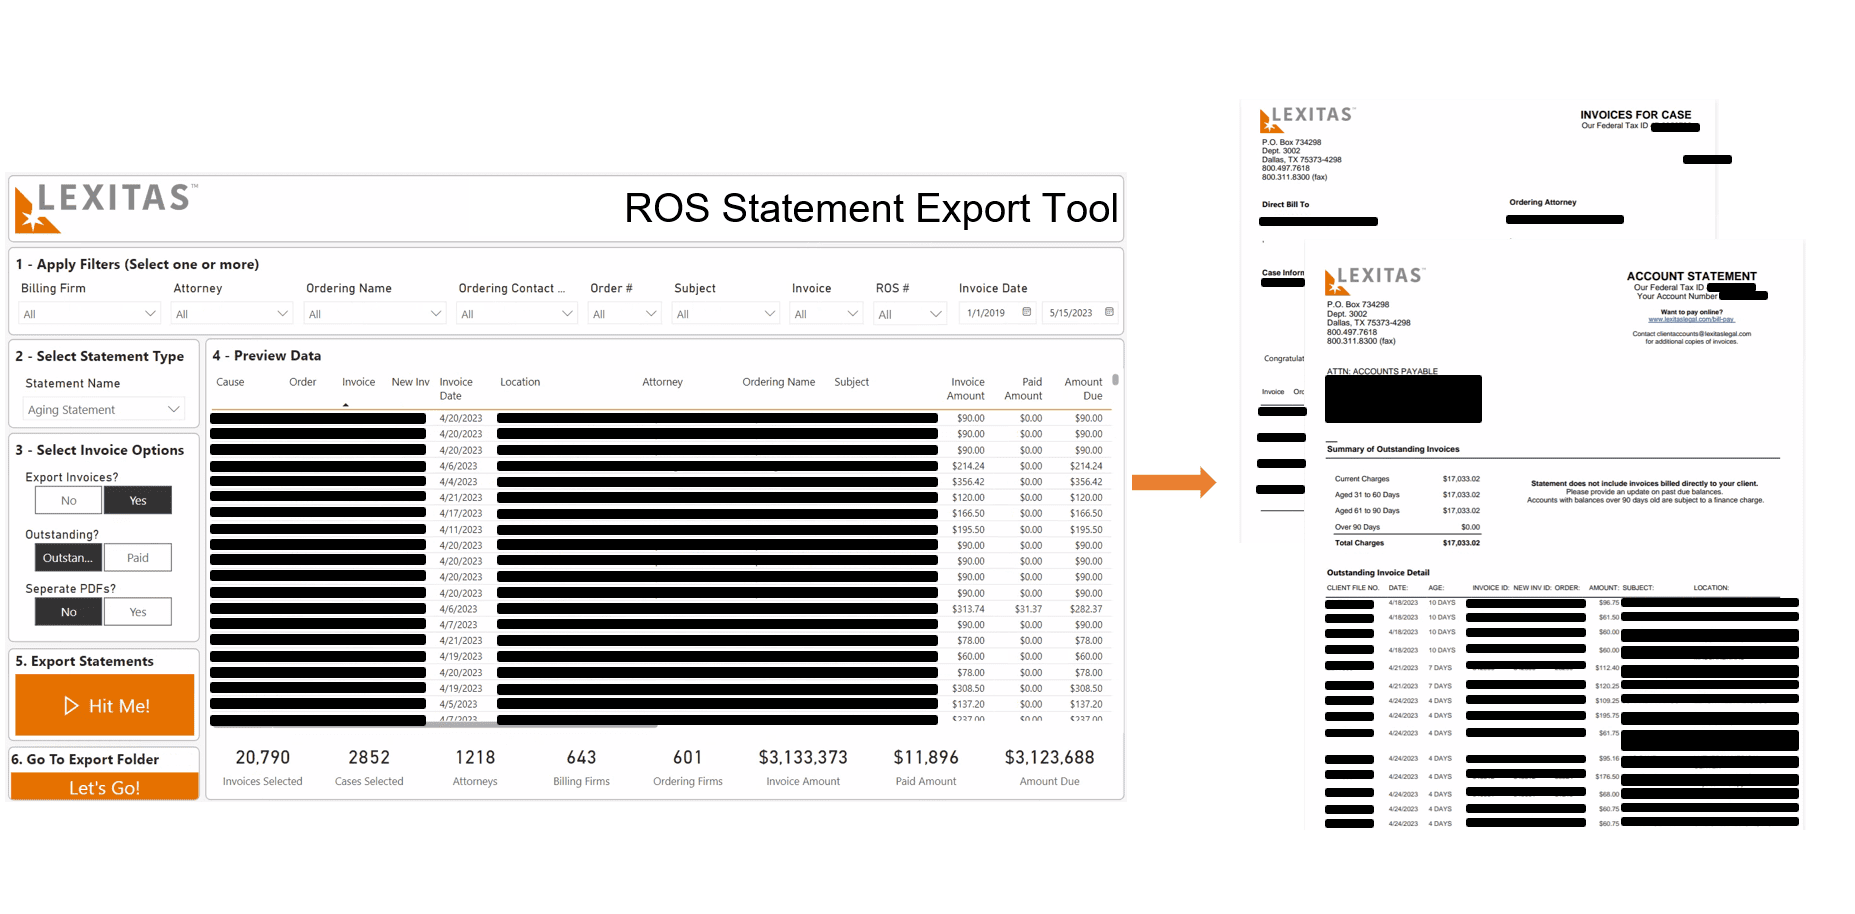Open the calendar picker for the 5/15/2023 date
1855x914 pixels.
click(x=1110, y=313)
